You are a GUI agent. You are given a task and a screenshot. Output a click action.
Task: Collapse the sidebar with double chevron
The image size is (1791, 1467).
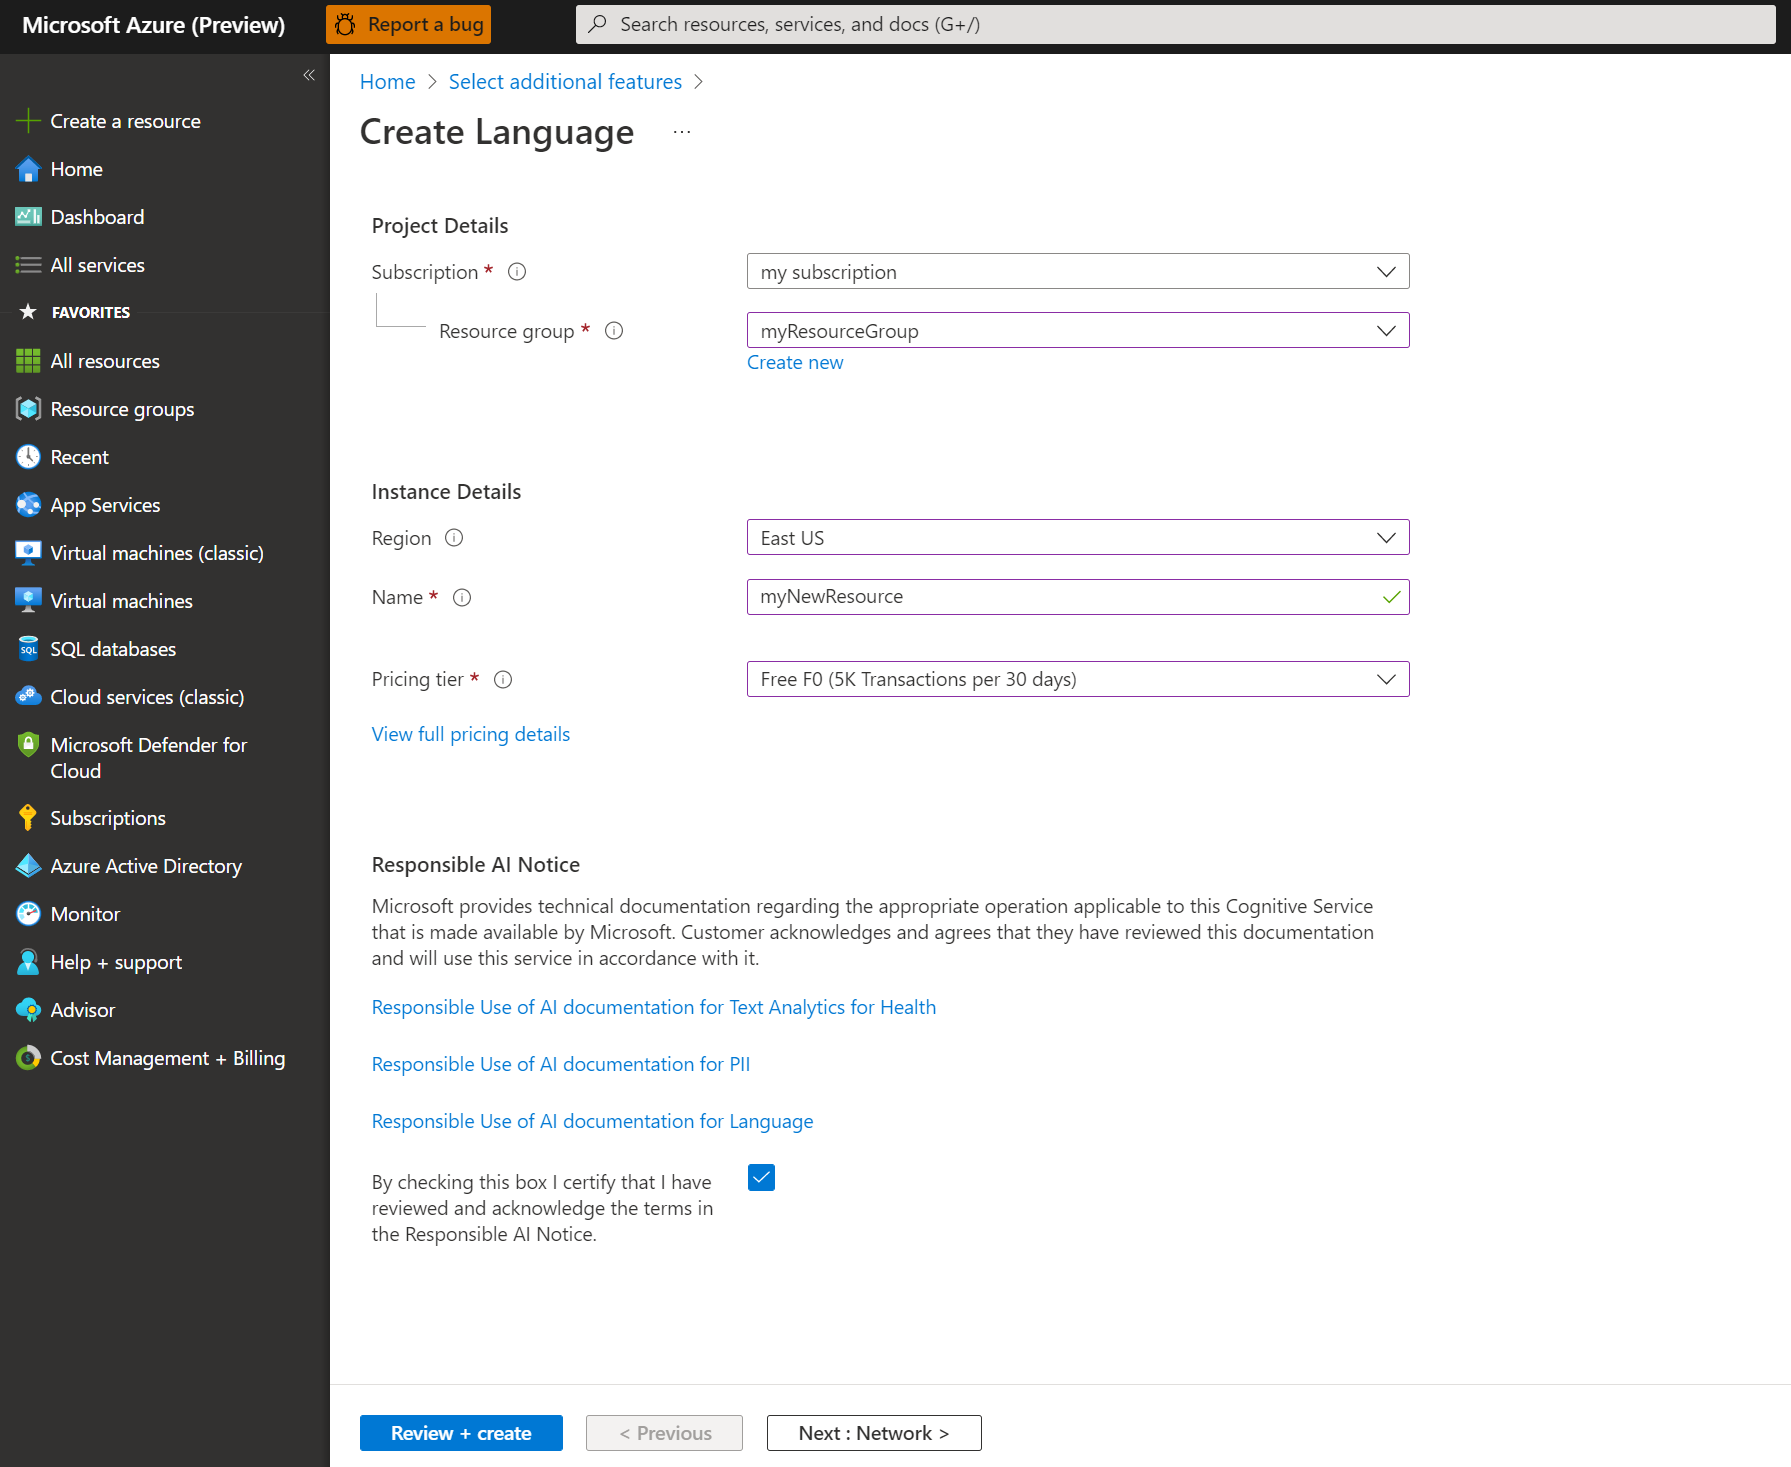click(309, 75)
